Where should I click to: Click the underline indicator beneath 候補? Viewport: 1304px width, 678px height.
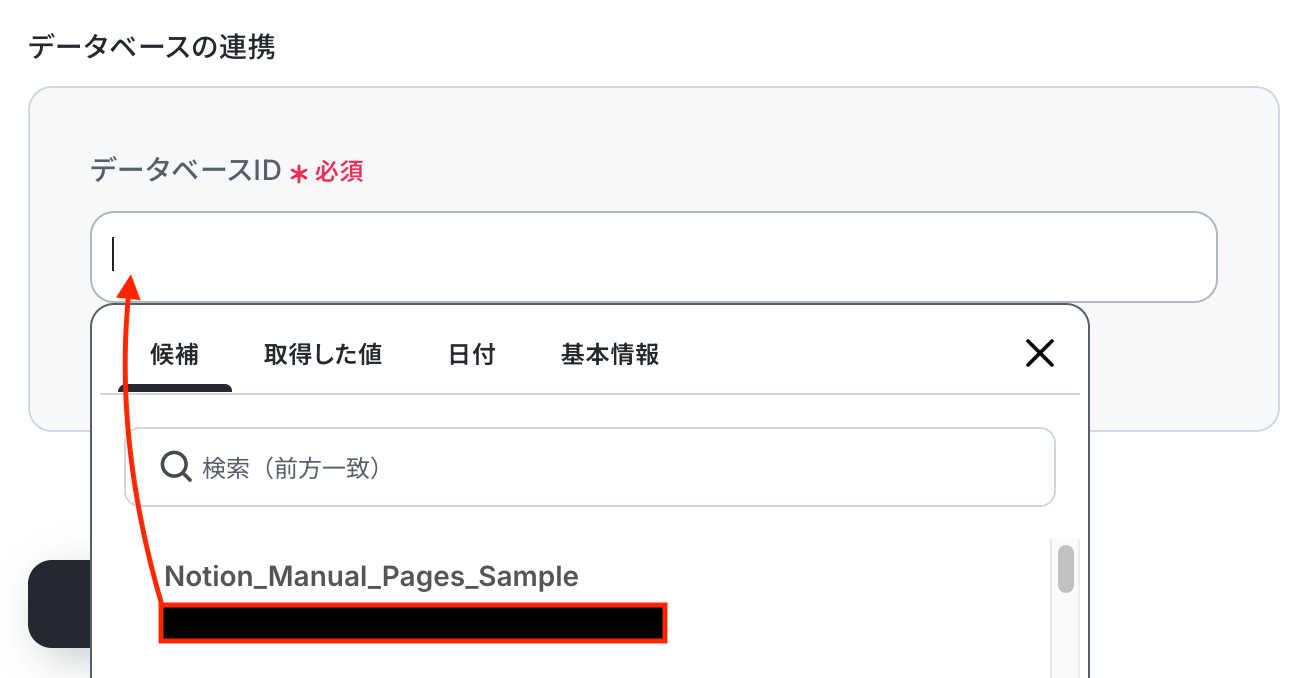pyautogui.click(x=175, y=388)
